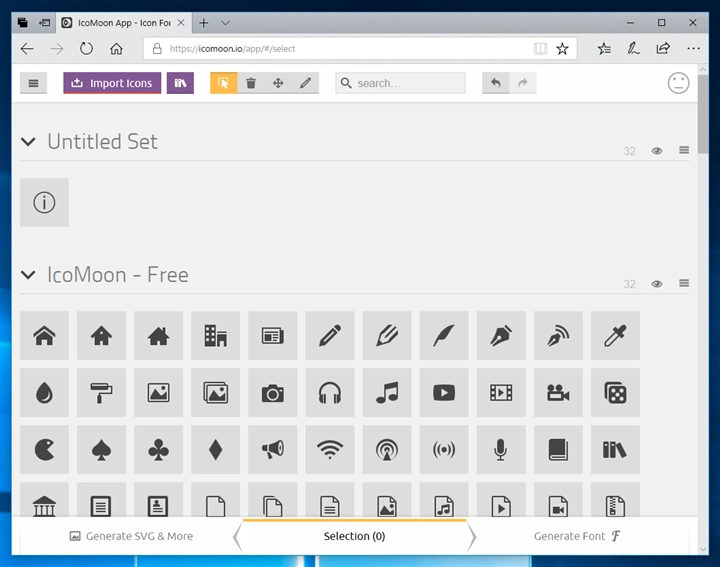Share this page from browser toolbar
The height and width of the screenshot is (567, 720).
click(x=663, y=49)
